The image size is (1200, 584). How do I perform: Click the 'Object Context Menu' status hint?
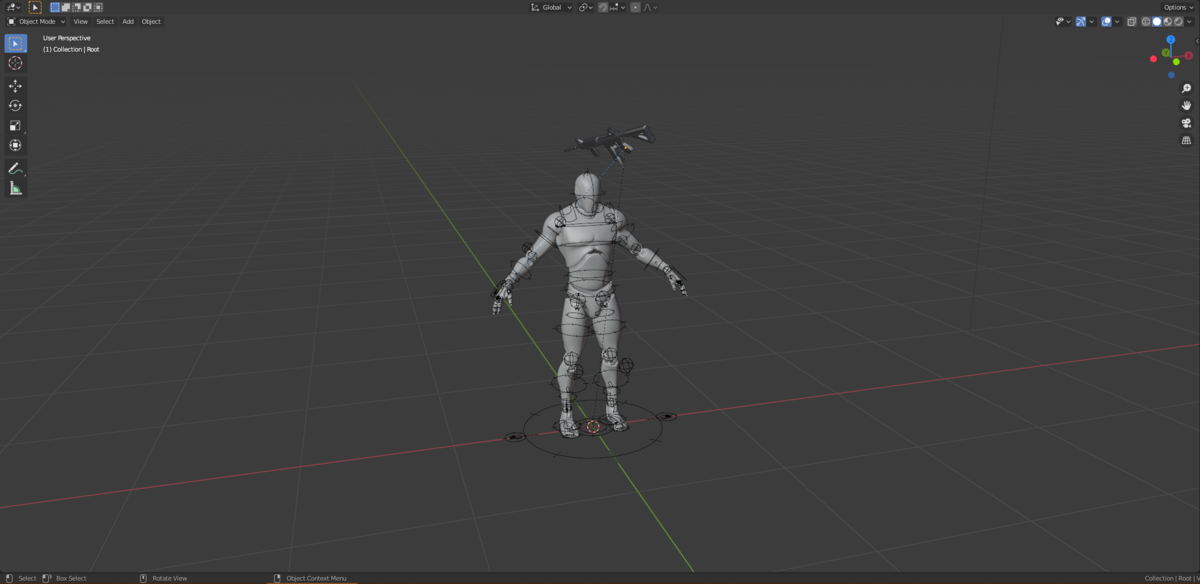(316, 578)
